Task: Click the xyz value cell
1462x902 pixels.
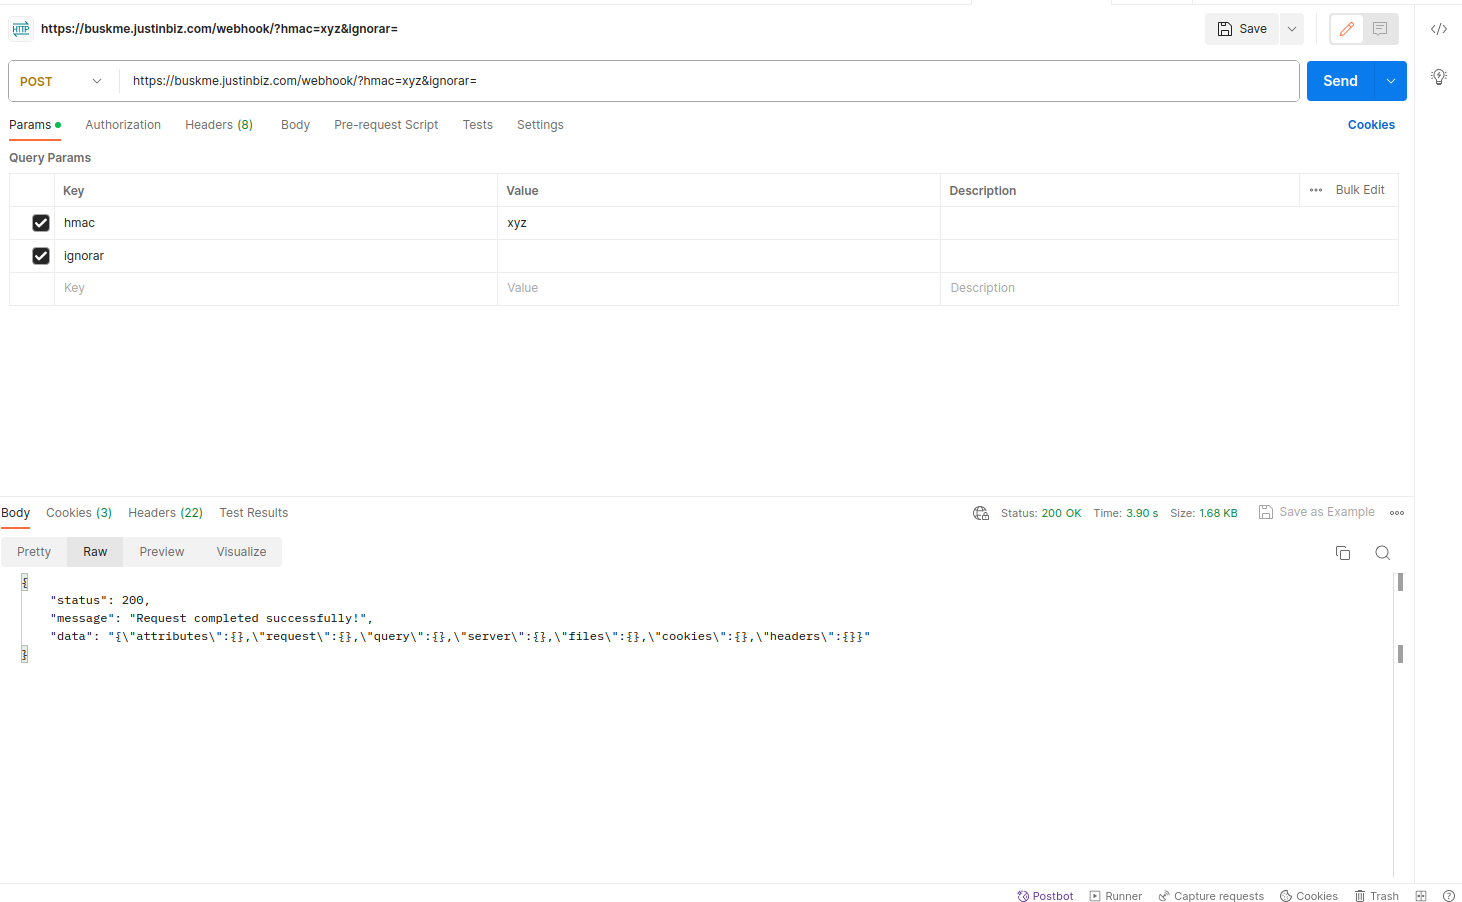Action: point(719,223)
